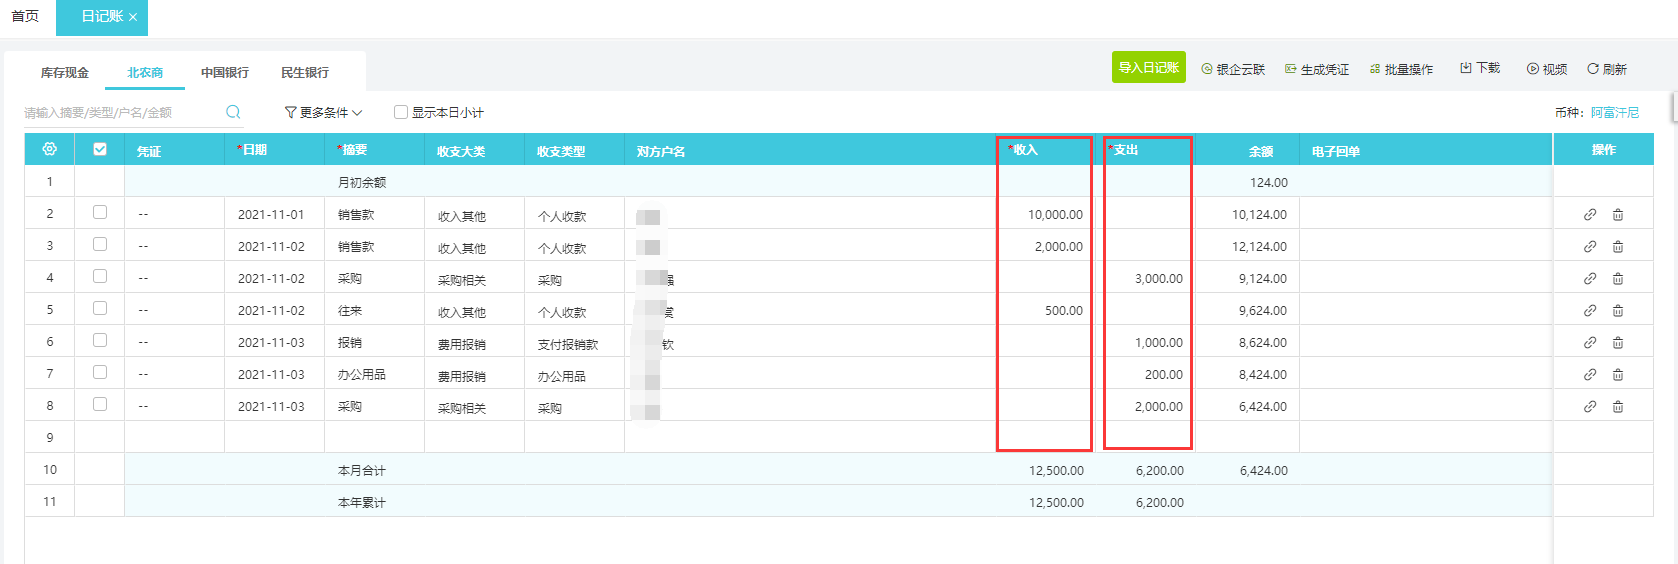Click link icon for row 7 办公用品
This screenshot has height=564, width=1678.
coord(1590,375)
